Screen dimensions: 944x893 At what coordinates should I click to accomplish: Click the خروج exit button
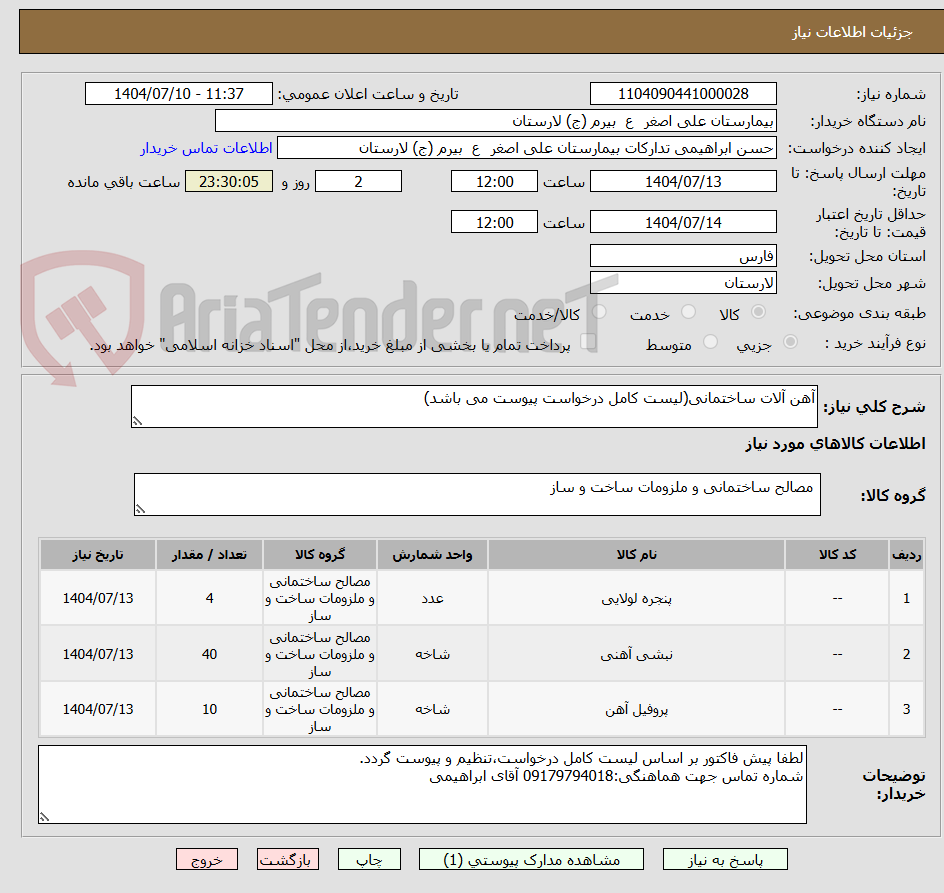tap(207, 859)
